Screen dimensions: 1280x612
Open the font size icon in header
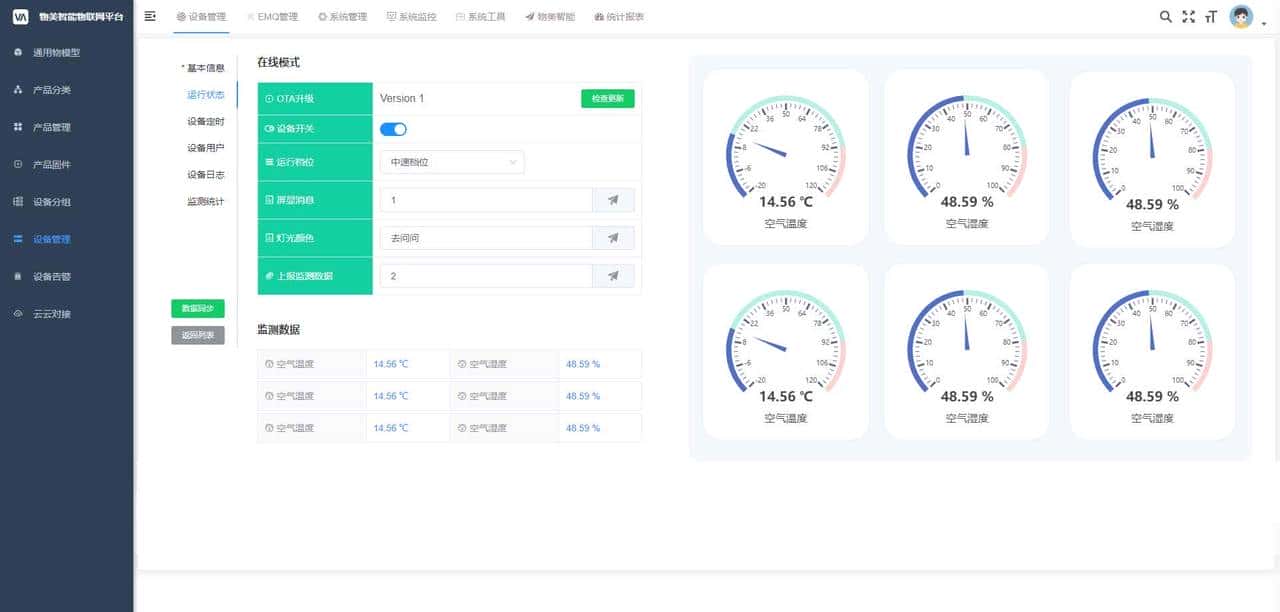pyautogui.click(x=1211, y=17)
